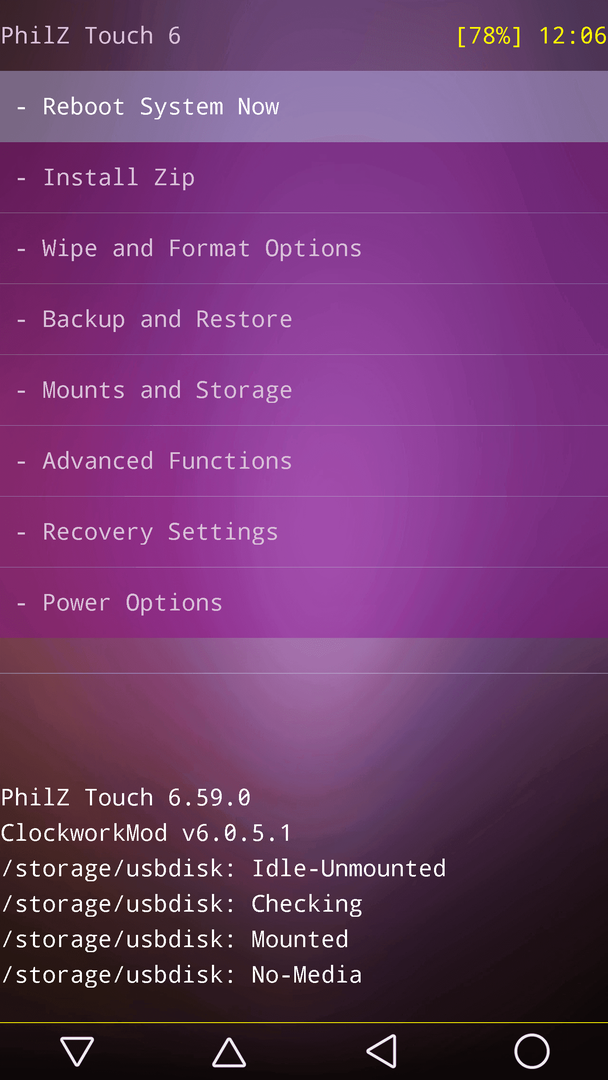The height and width of the screenshot is (1080, 608).
Task: Tap the circle select icon
Action: tap(532, 1052)
